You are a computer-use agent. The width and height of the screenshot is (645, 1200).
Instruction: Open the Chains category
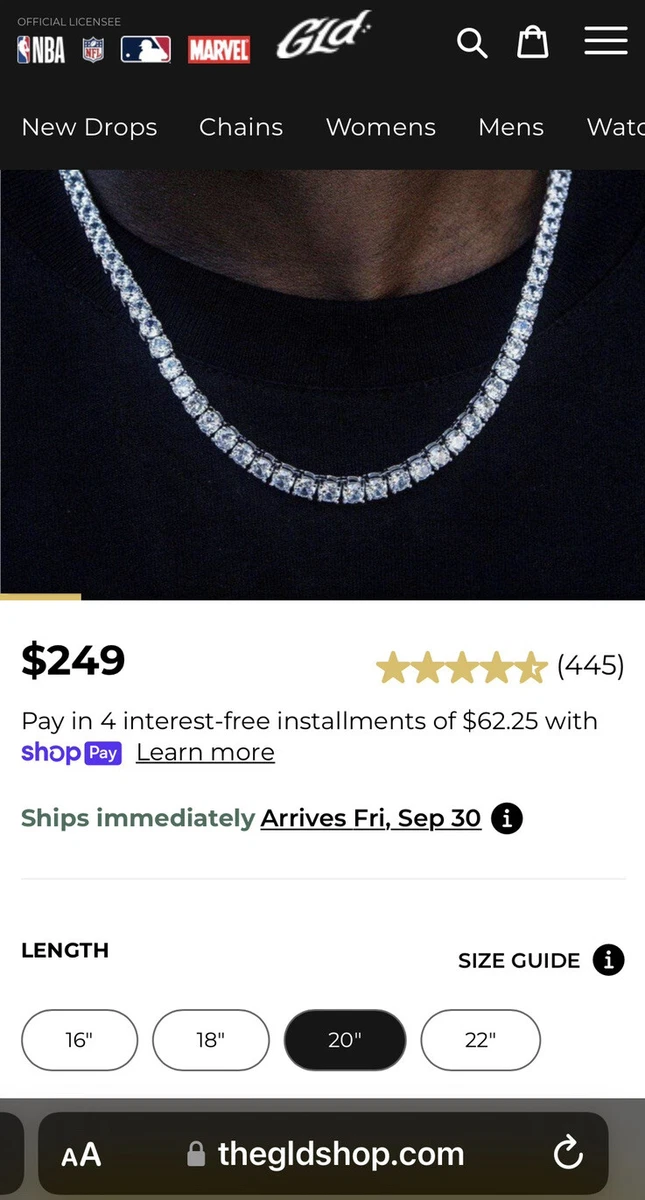tap(241, 127)
